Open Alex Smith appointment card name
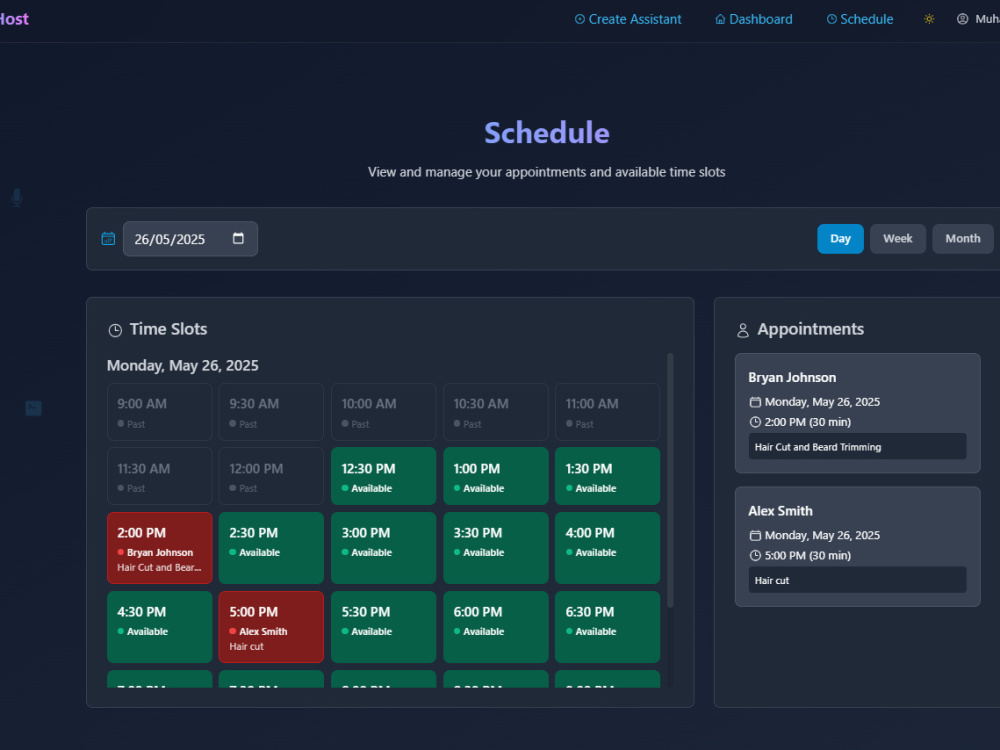This screenshot has width=1000, height=750. (780, 511)
